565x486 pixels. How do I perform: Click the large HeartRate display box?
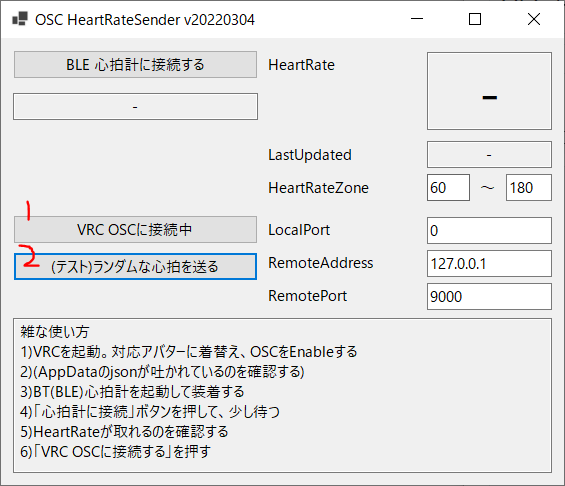pyautogui.click(x=489, y=91)
